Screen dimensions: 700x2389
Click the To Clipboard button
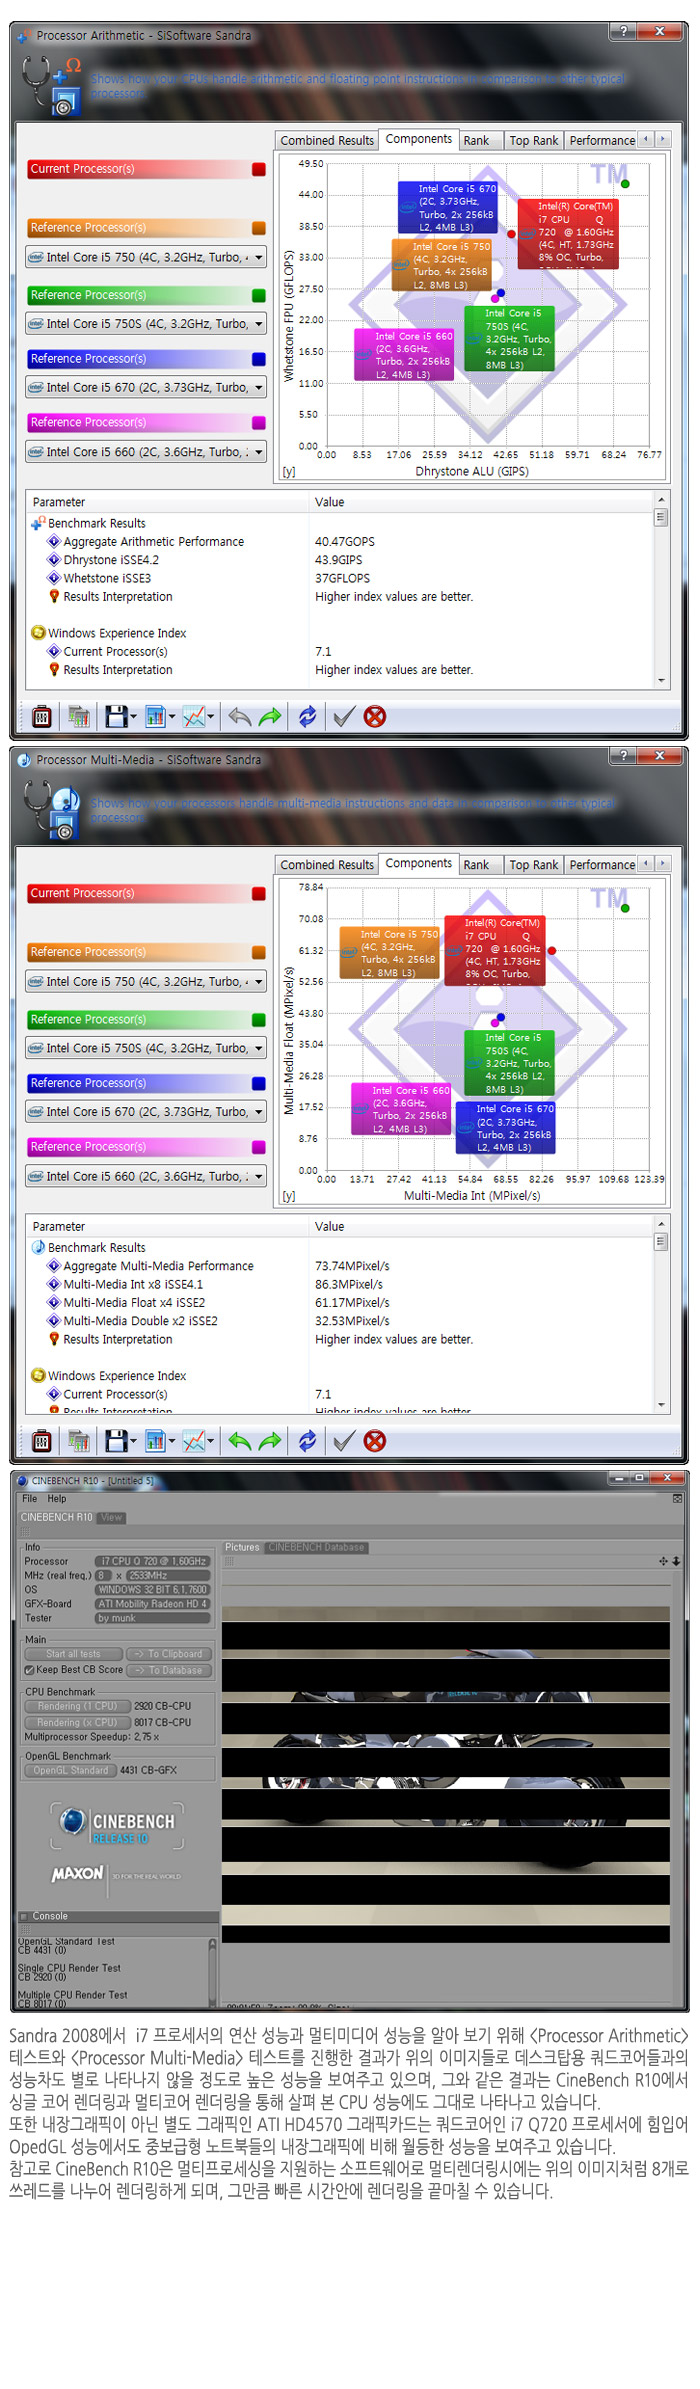coord(168,1653)
